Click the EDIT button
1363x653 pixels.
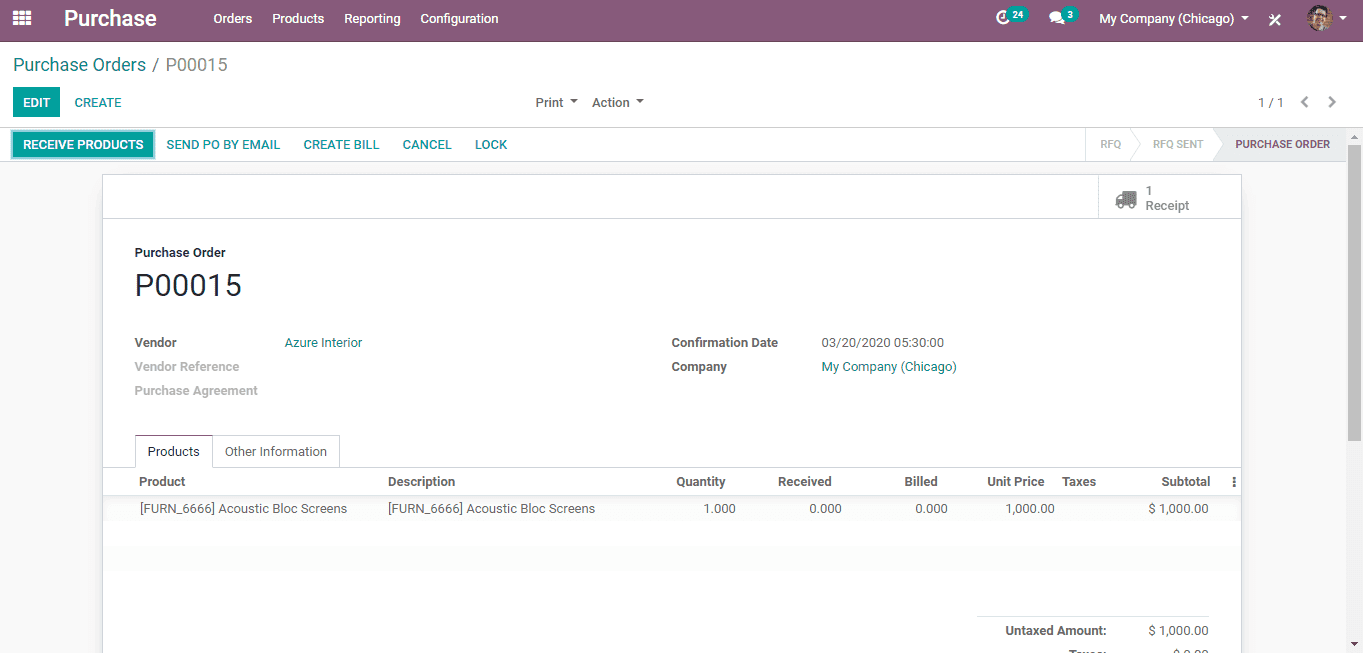tap(36, 102)
